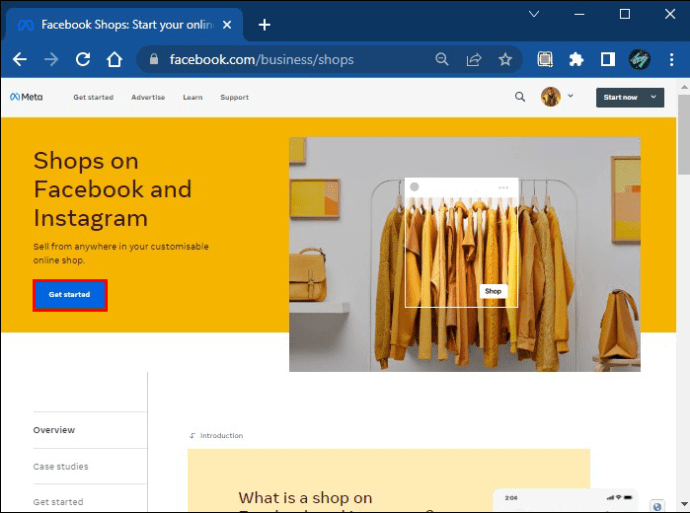The height and width of the screenshot is (513, 690).
Task: Select Overview in the side navigation
Action: coord(54,430)
